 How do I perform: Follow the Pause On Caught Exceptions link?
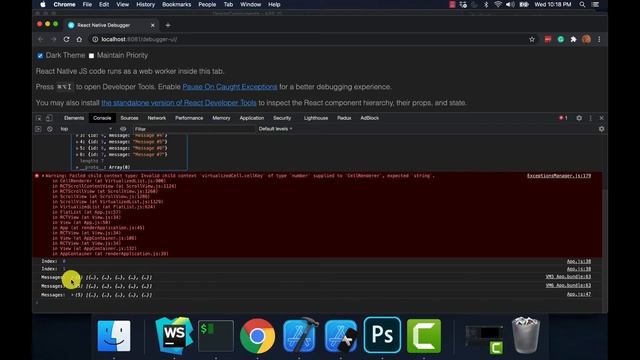pyautogui.click(x=230, y=87)
